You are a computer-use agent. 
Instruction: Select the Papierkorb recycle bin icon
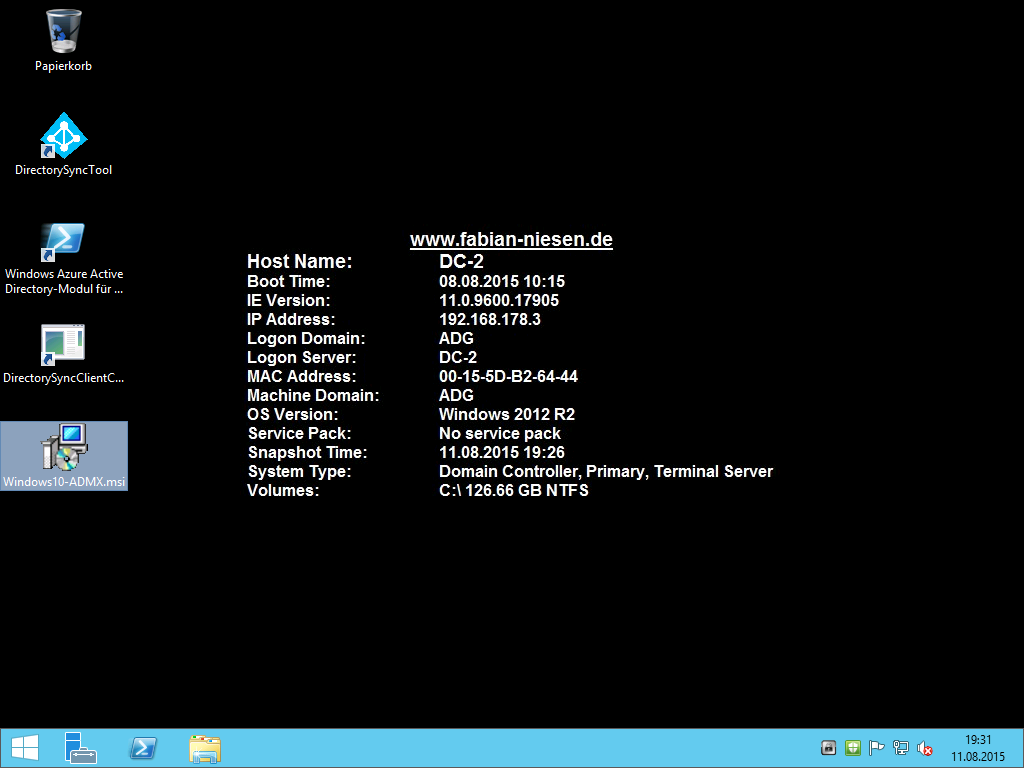point(63,40)
